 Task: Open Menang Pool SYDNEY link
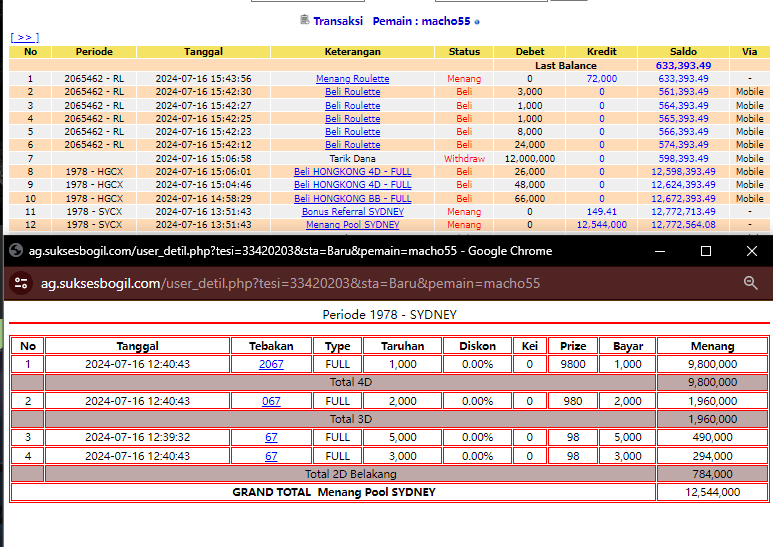(352, 225)
